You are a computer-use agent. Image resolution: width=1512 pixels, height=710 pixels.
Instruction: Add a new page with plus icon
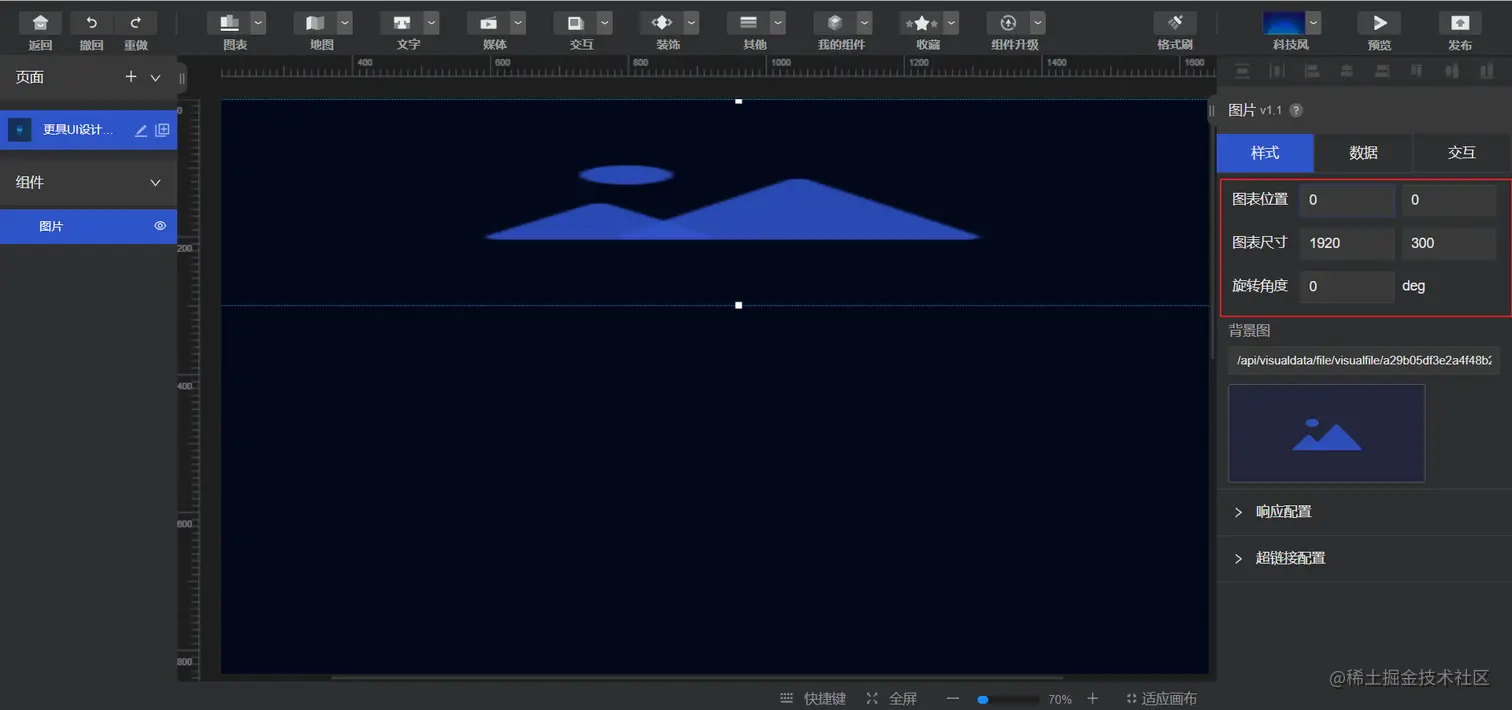coord(131,77)
